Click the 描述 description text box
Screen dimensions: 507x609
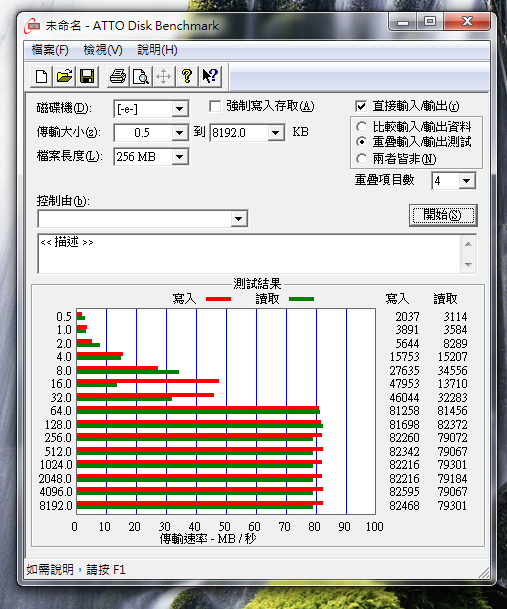pos(249,254)
